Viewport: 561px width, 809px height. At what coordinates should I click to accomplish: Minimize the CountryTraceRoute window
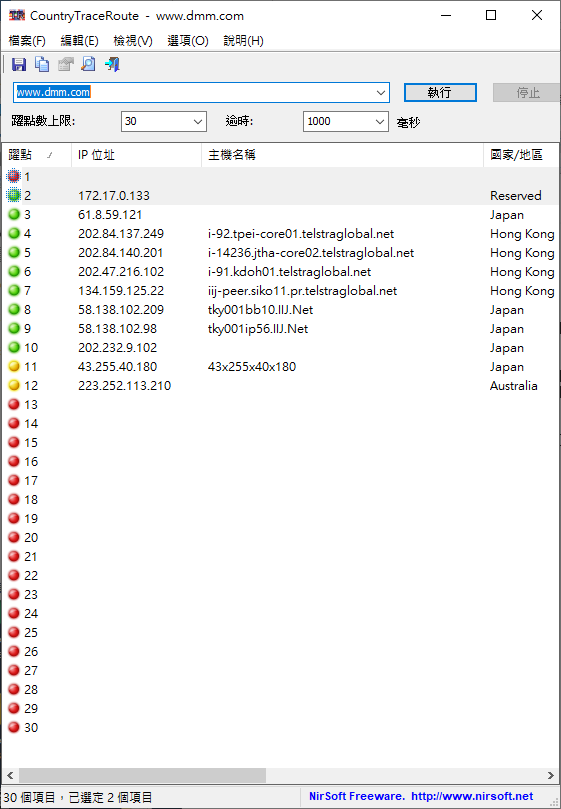(446, 15)
